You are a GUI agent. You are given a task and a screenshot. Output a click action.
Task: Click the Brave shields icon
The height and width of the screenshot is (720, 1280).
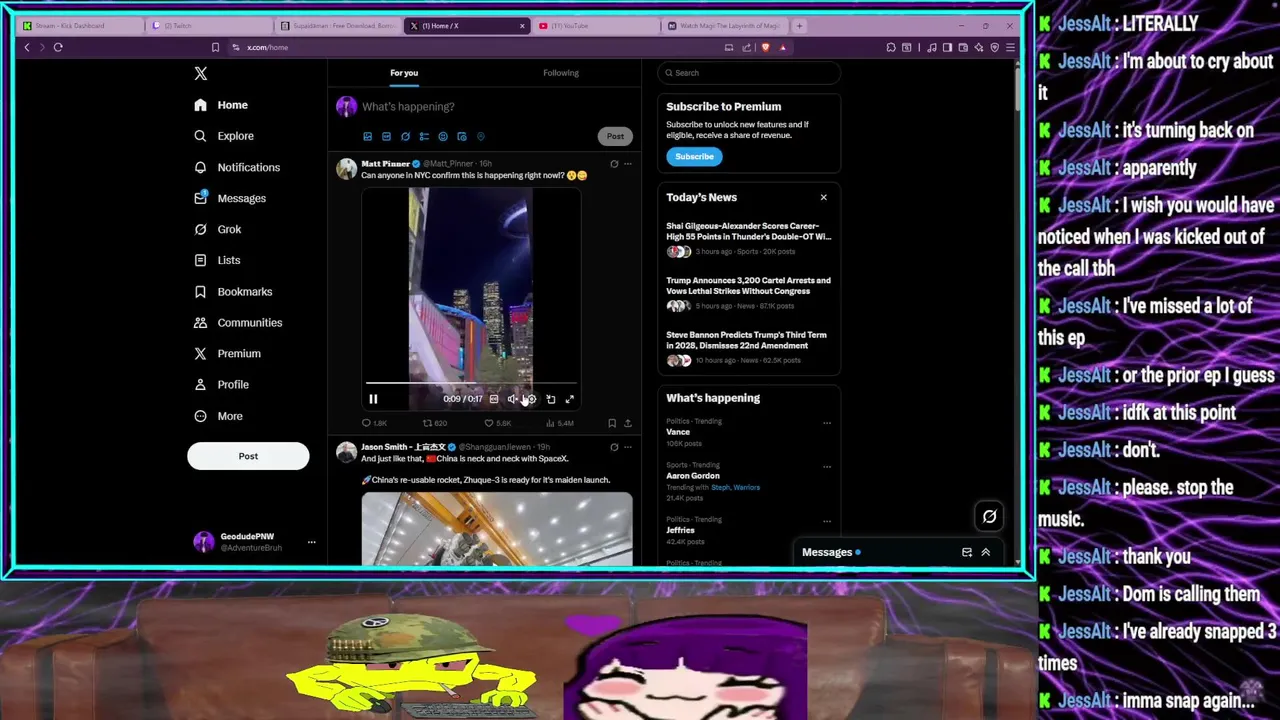point(766,47)
